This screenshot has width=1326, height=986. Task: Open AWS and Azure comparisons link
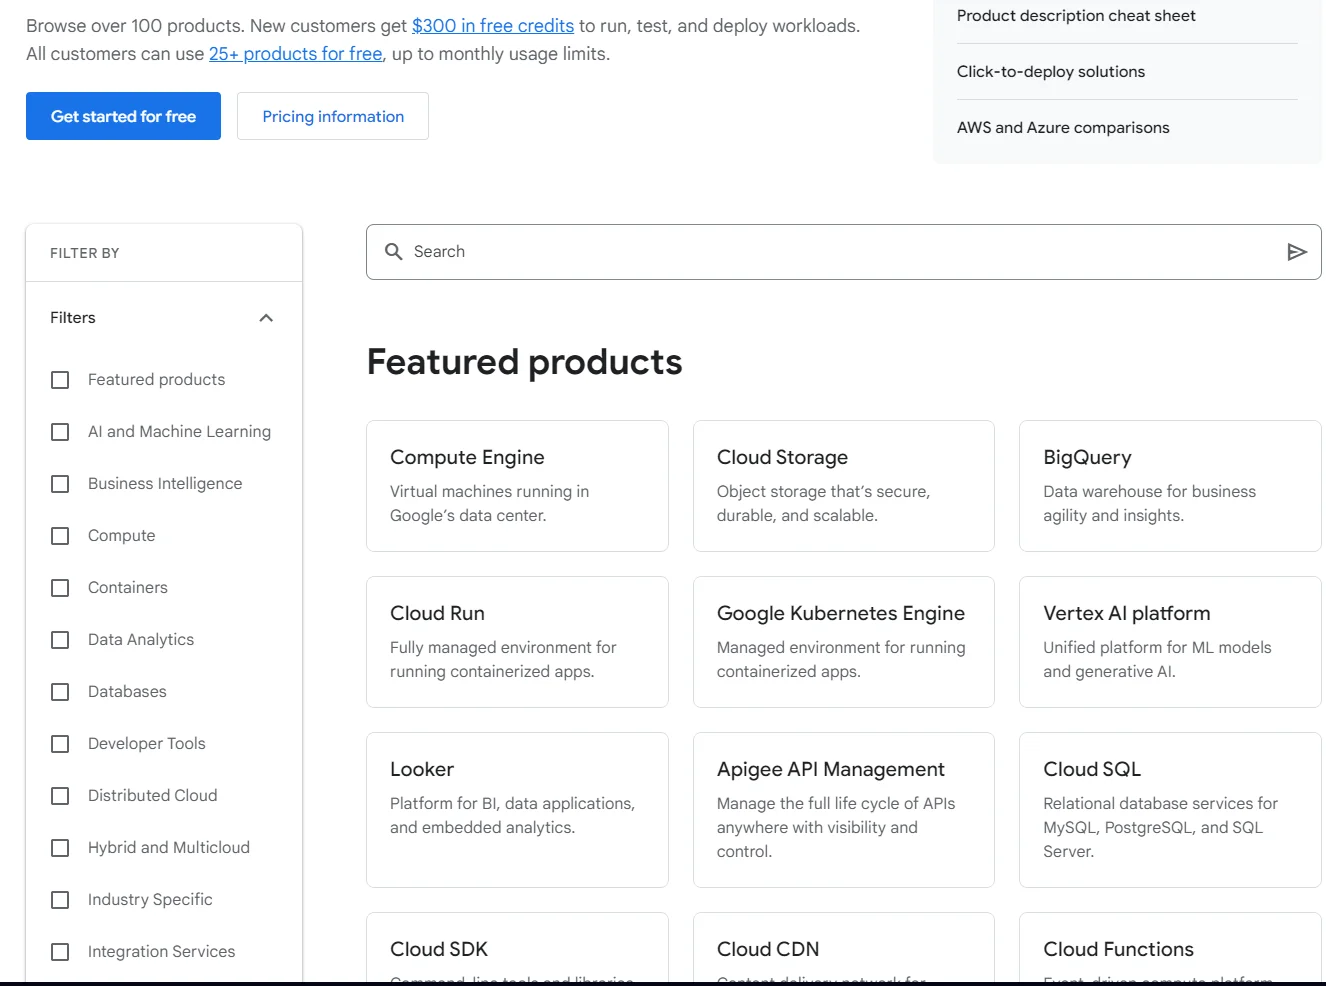[1063, 128]
